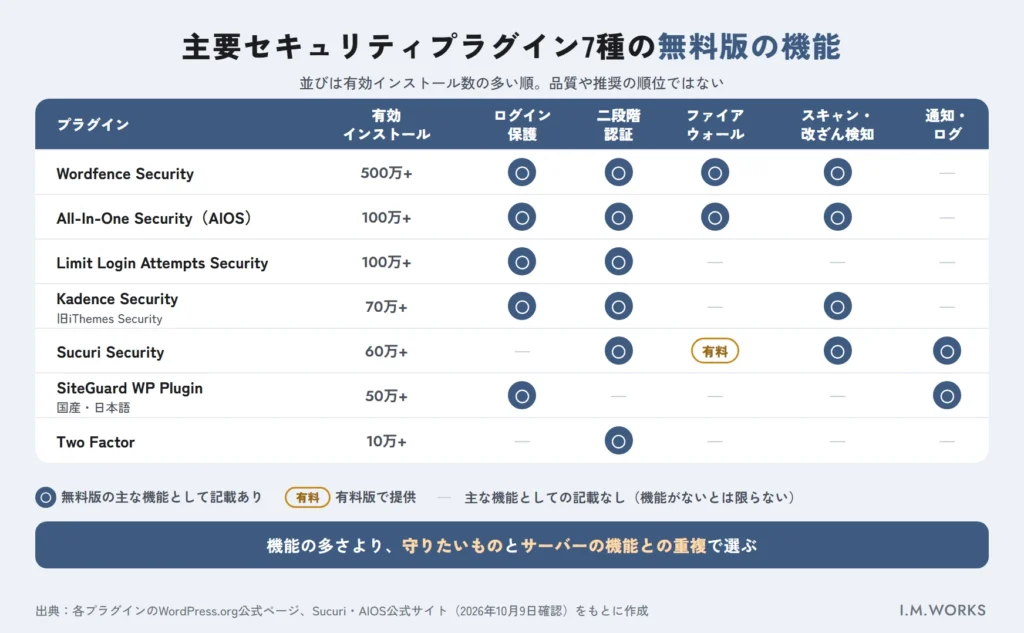Screen dimensions: 1024x633
Task: Click the 二段階認証 column header
Action: point(618,124)
